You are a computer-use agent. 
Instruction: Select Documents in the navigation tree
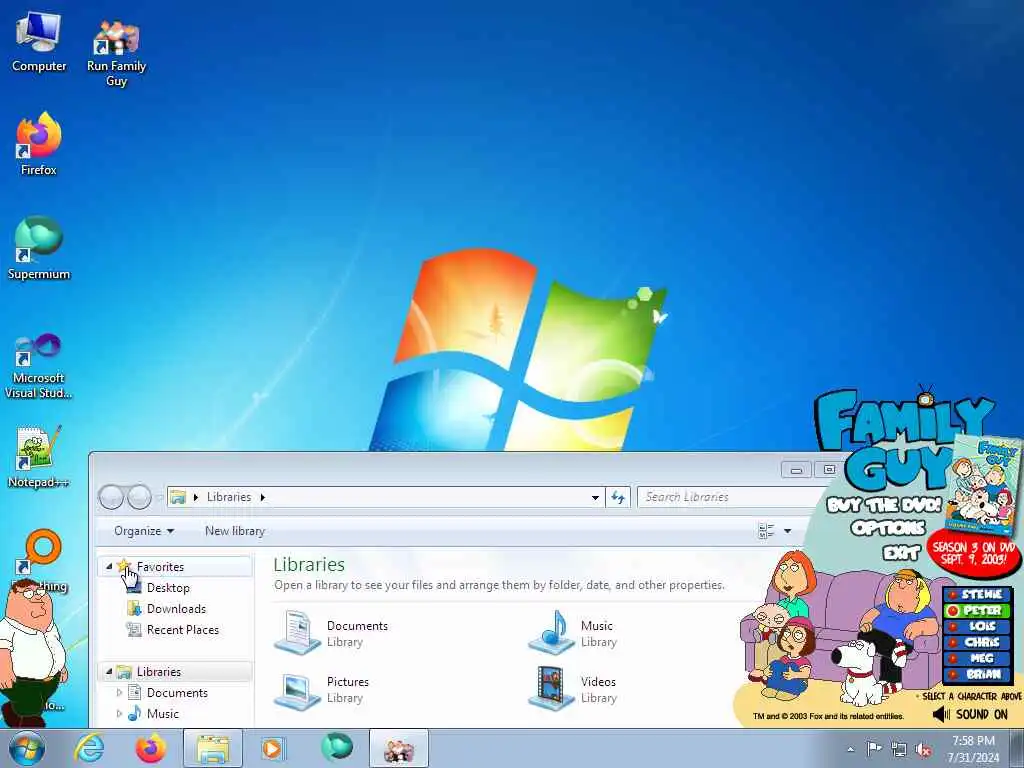[x=177, y=692]
